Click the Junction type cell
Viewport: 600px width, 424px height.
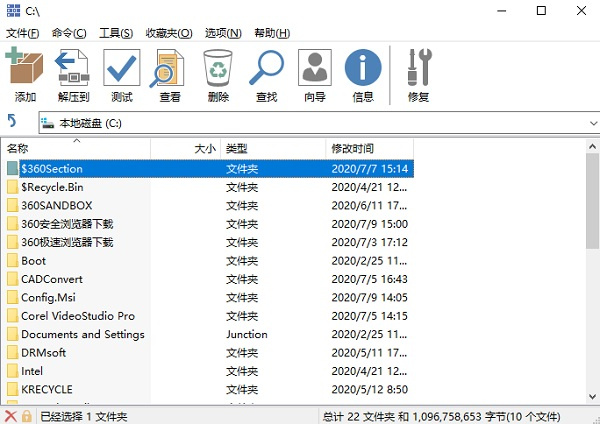pyautogui.click(x=247, y=334)
